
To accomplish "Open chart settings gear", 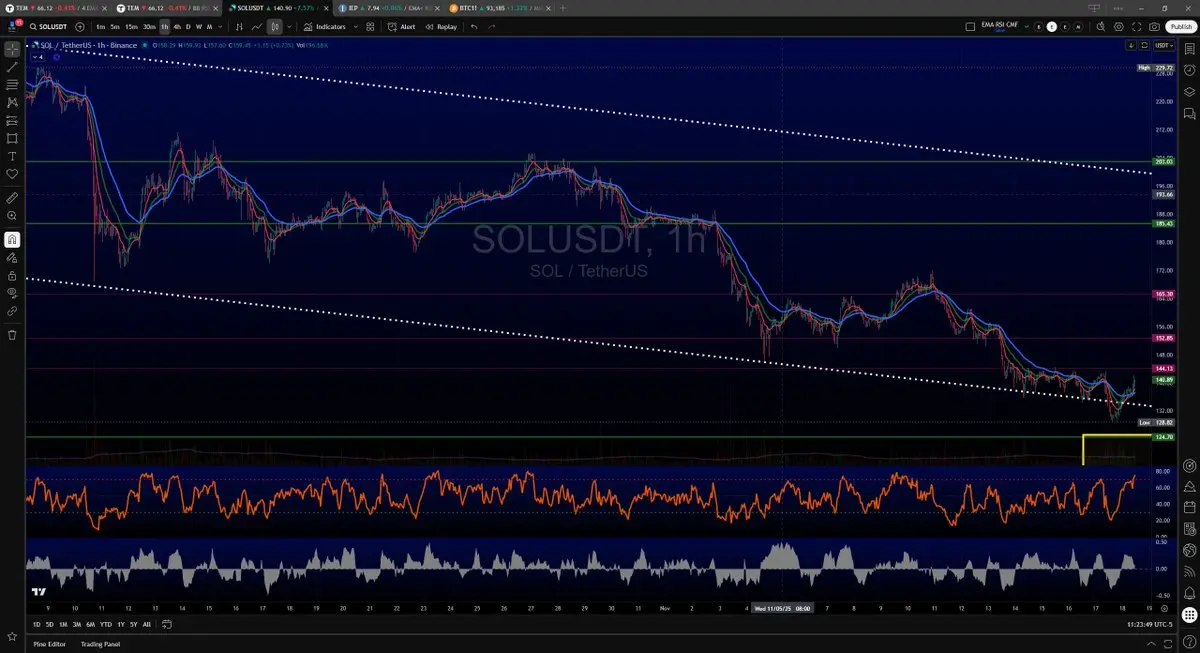I will 1119,27.
